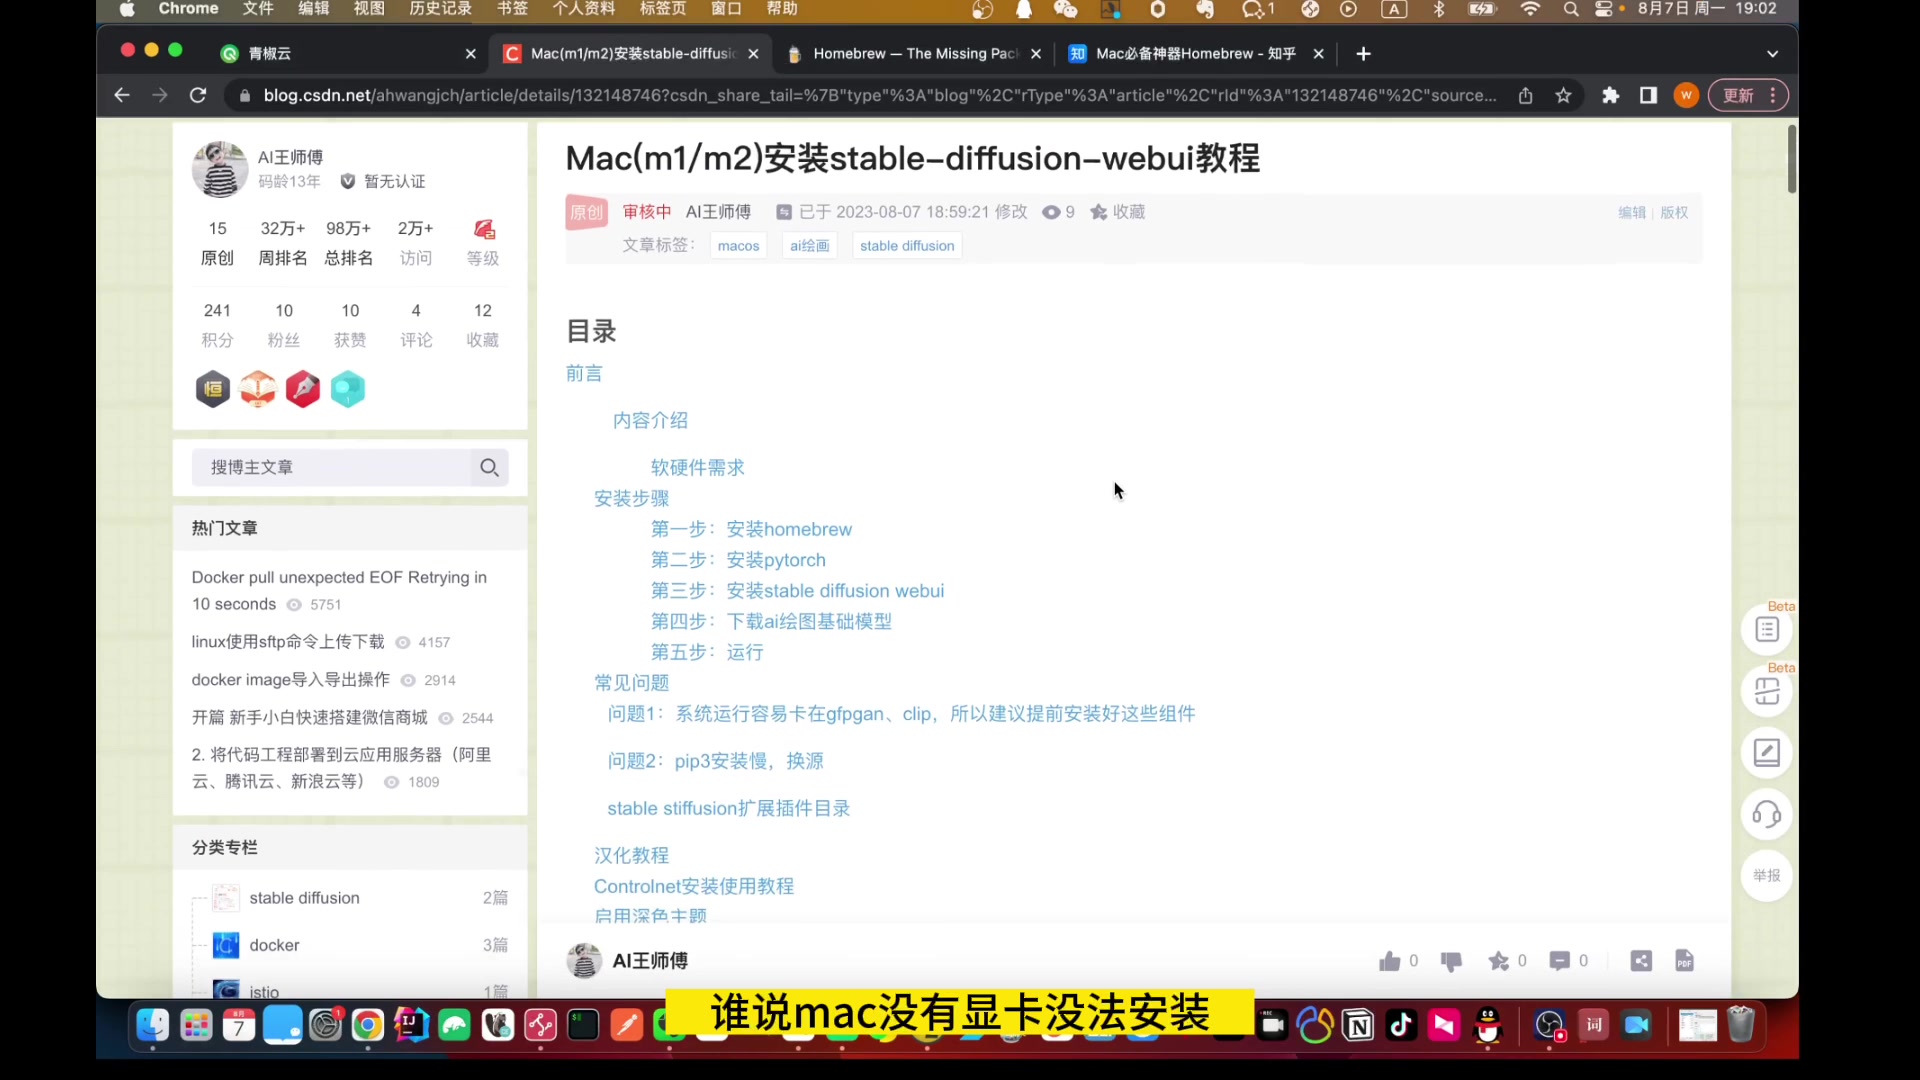Go to 第二步：安装pytorch link
The height and width of the screenshot is (1080, 1920).
click(738, 560)
